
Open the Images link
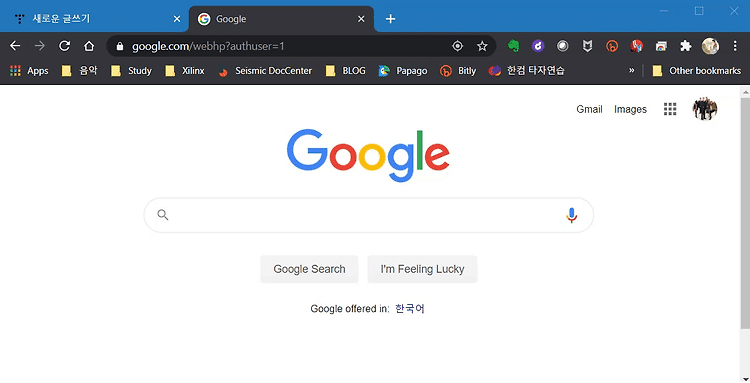tap(630, 109)
